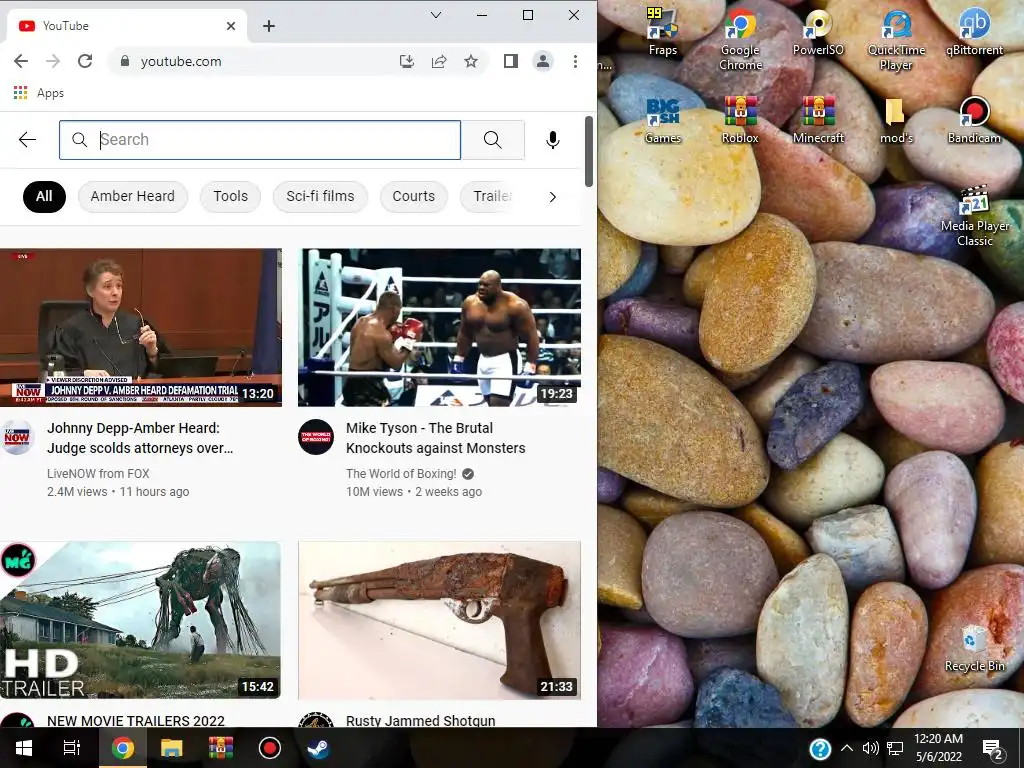
Task: Show more filter chips with right chevron
Action: (552, 197)
